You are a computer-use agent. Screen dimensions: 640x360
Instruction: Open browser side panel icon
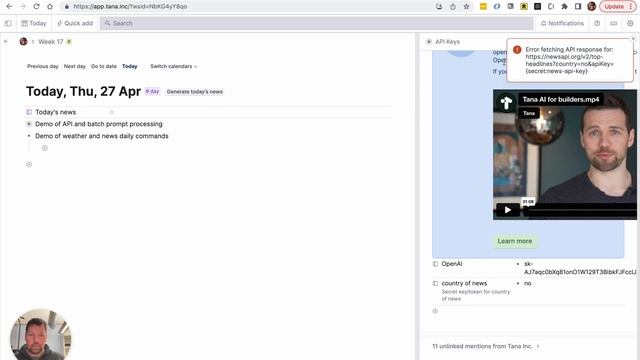coord(578,7)
